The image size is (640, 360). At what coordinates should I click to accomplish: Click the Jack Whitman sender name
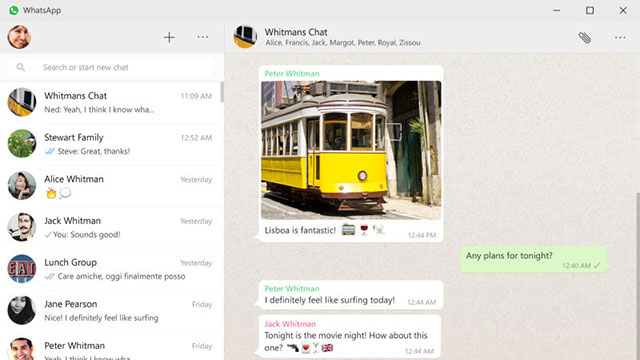click(290, 324)
